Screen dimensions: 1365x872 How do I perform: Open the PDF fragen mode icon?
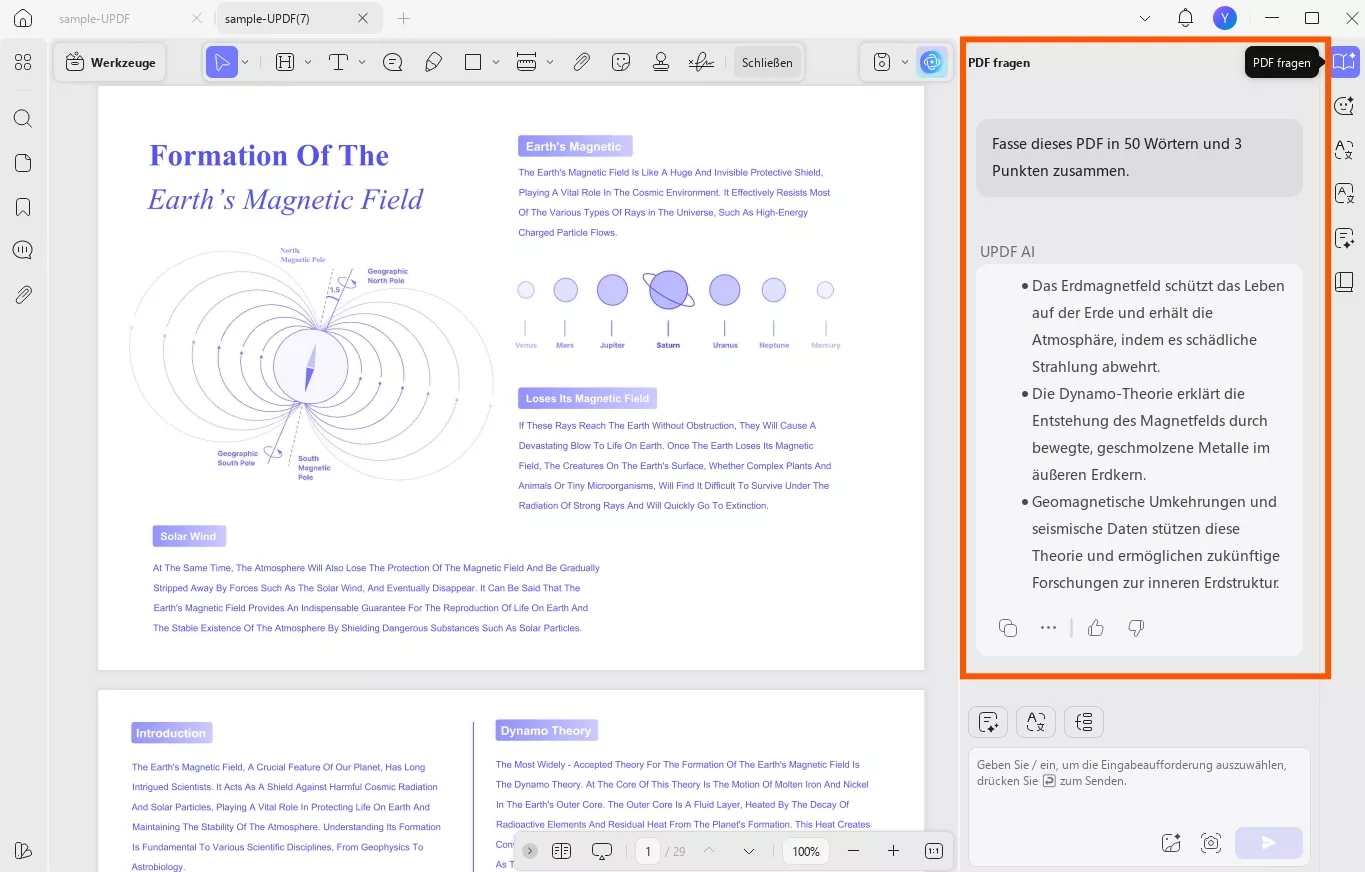click(x=1345, y=61)
